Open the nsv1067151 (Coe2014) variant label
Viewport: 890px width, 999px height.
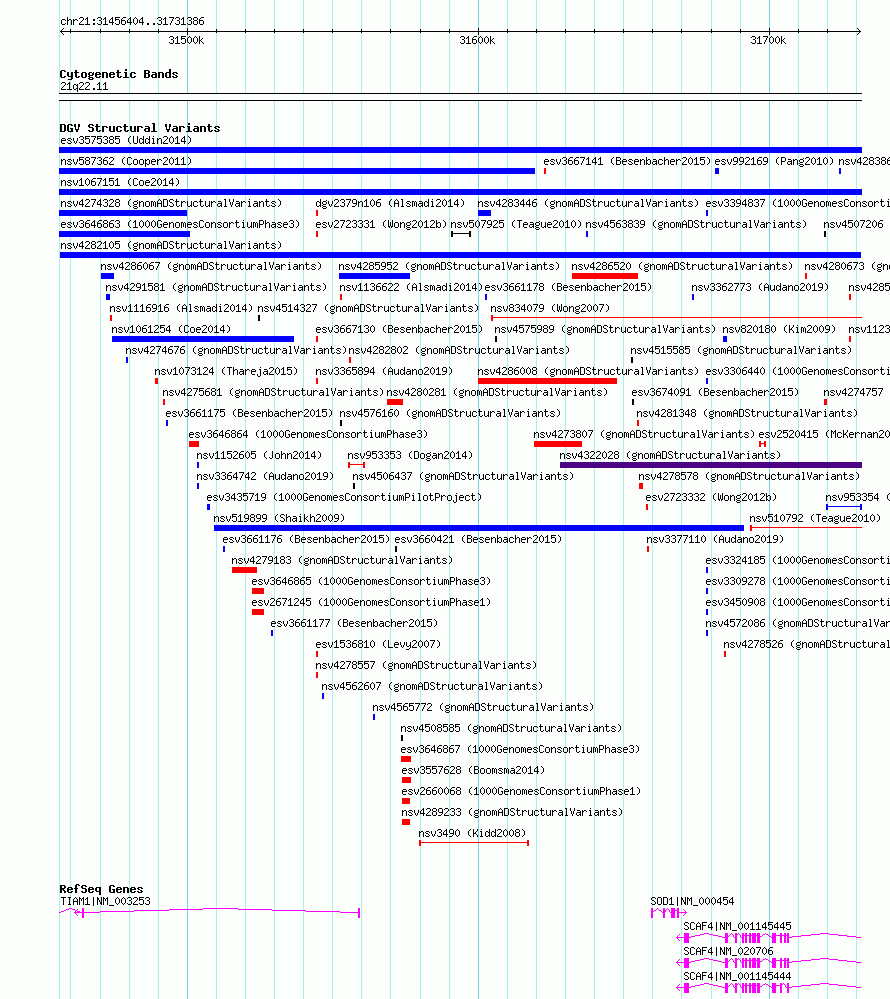(x=120, y=182)
